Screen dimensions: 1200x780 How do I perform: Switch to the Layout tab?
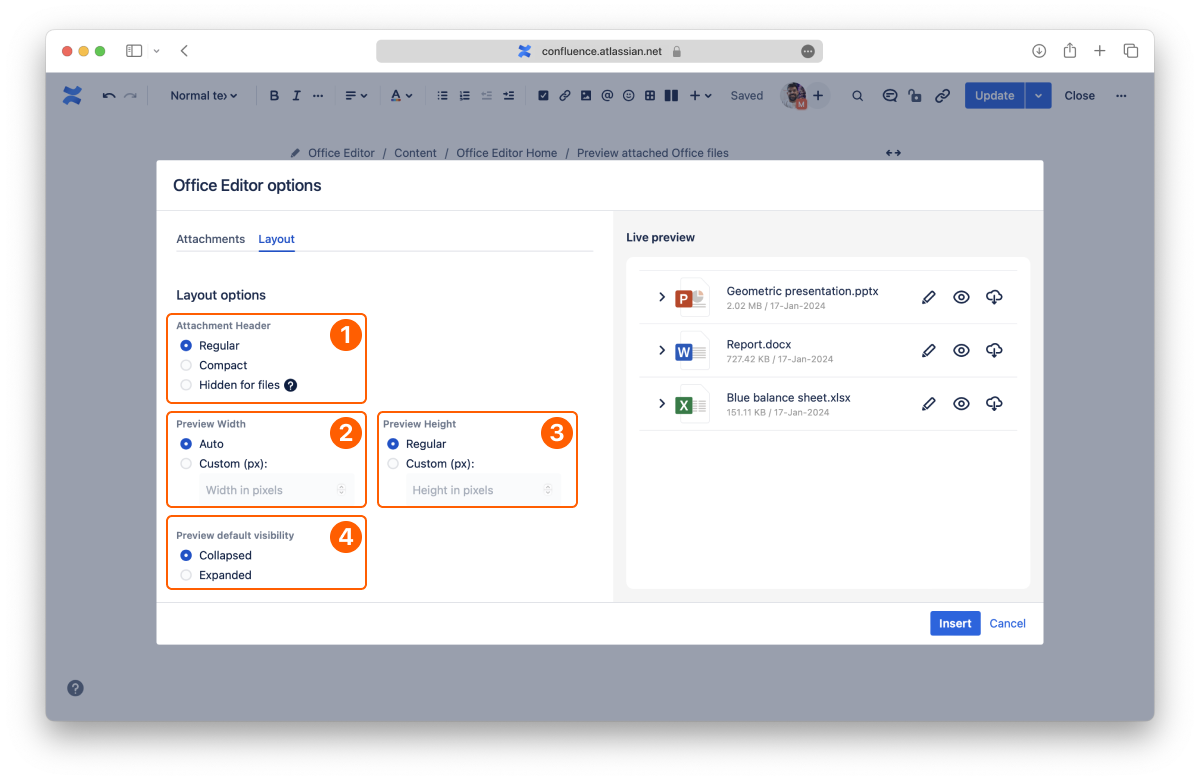click(276, 239)
